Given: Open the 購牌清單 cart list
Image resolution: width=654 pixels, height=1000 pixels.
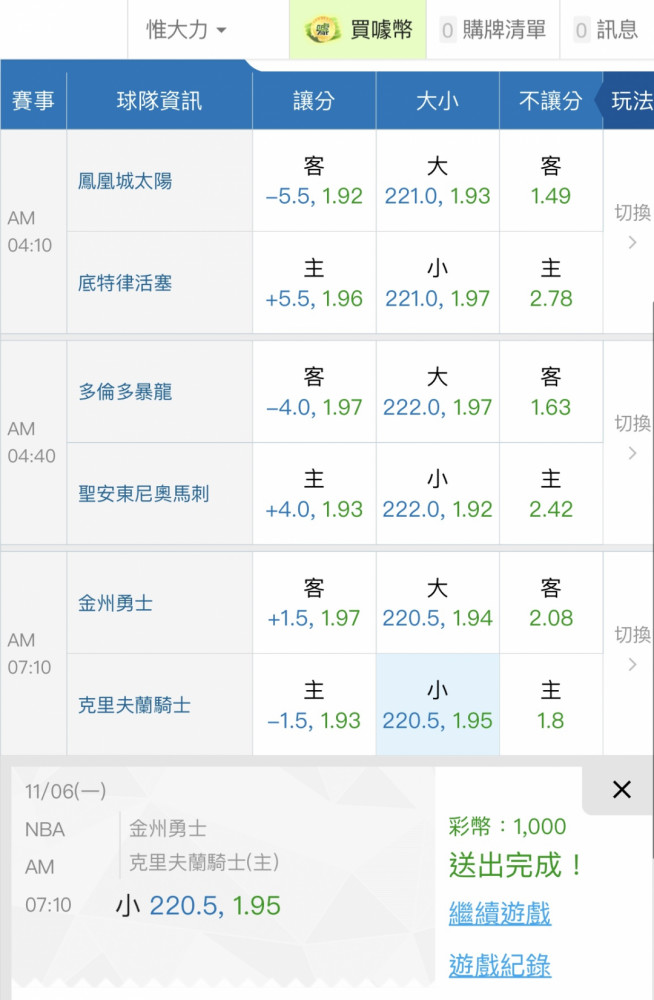Looking at the screenshot, I should (x=495, y=30).
